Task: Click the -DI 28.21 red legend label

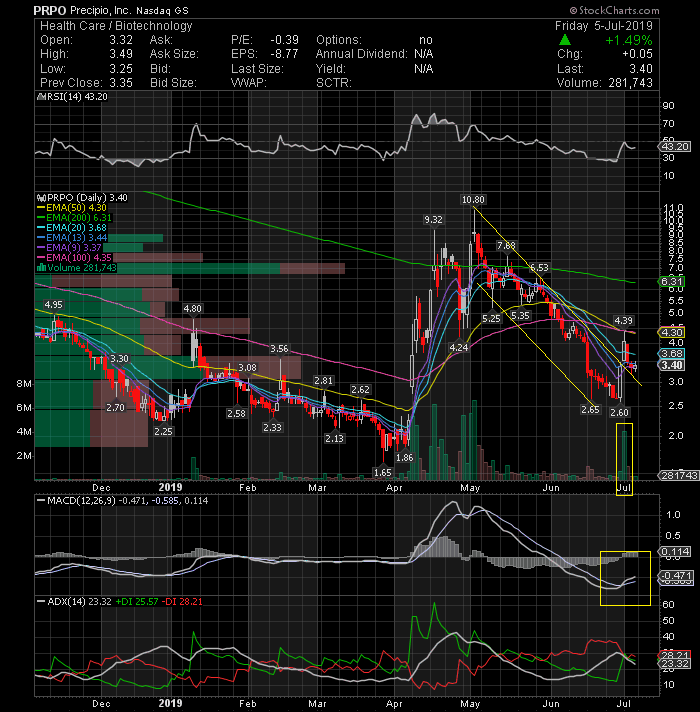Action: pos(182,602)
